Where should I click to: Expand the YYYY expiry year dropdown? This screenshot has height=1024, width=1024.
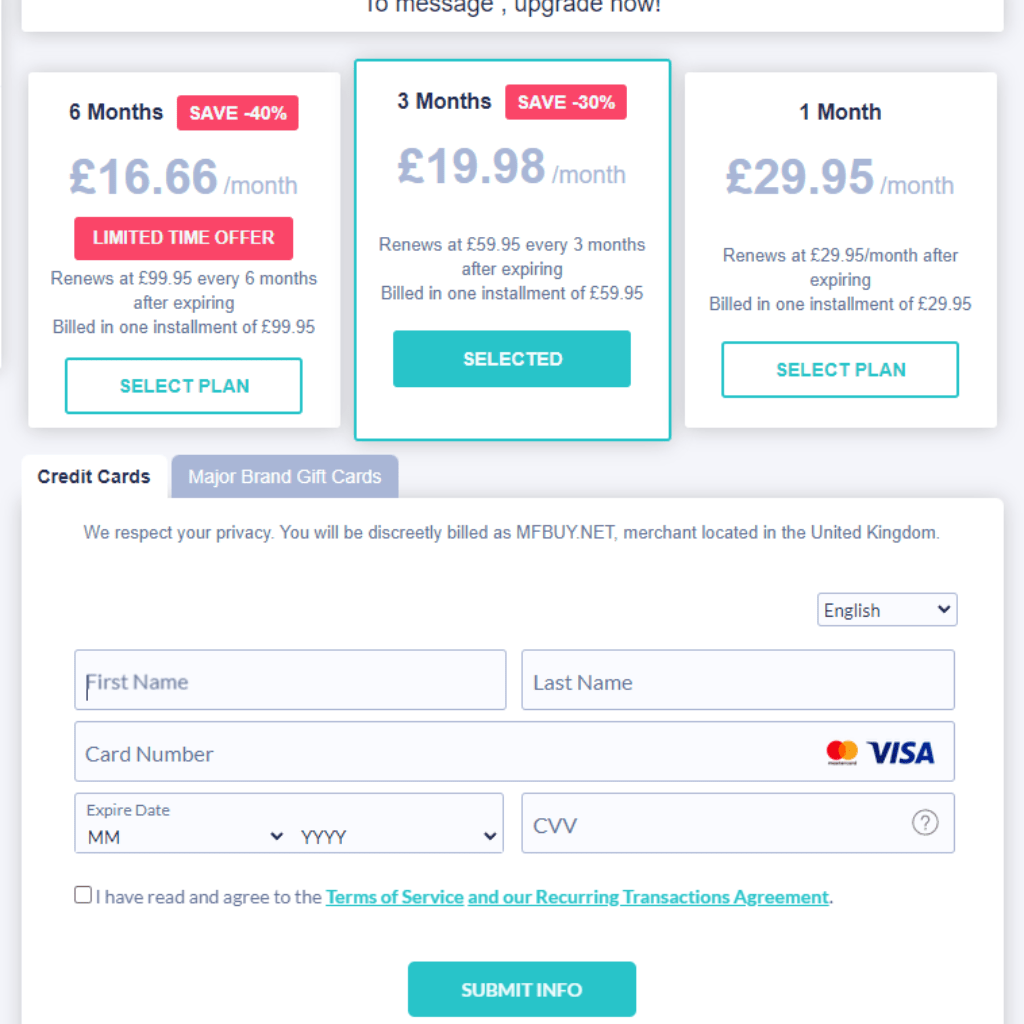click(x=399, y=836)
